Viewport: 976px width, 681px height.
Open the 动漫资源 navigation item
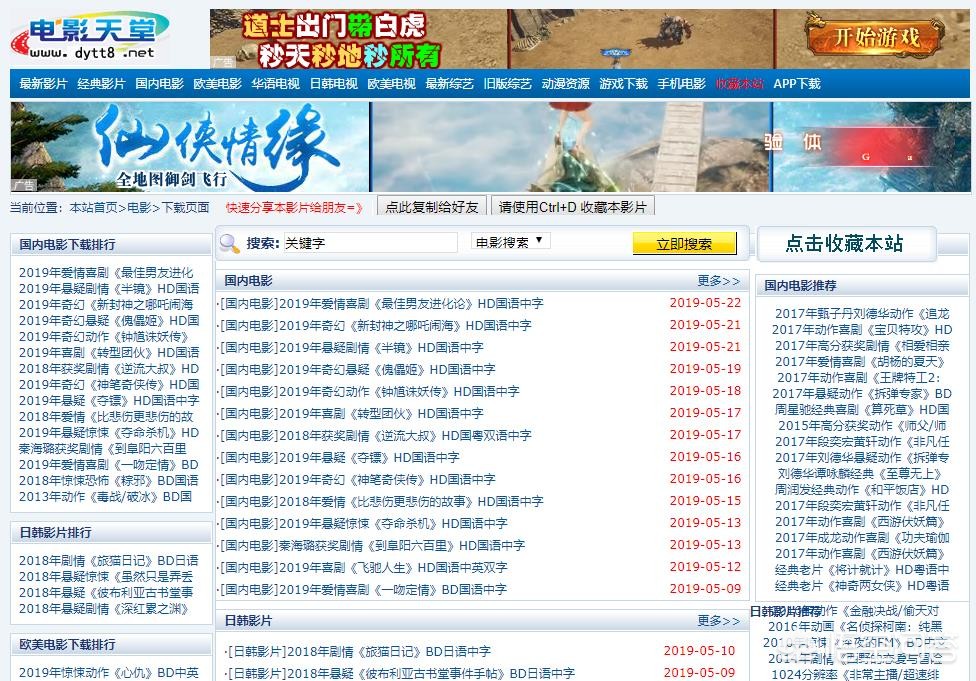pyautogui.click(x=565, y=84)
